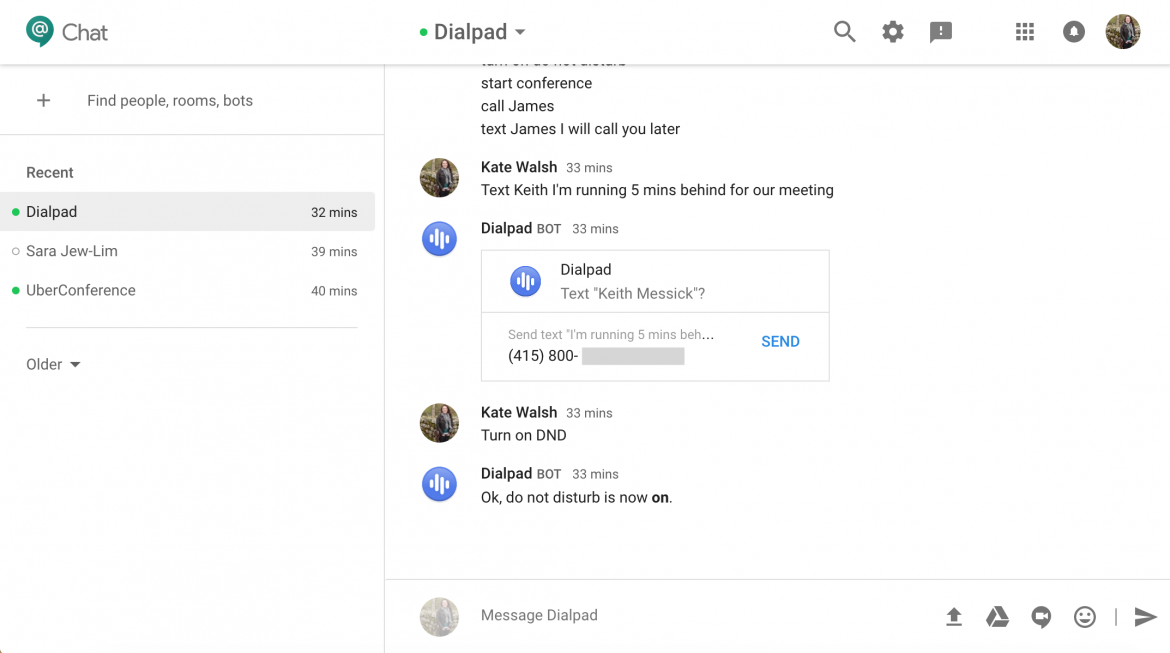The height and width of the screenshot is (653, 1170).
Task: Click the Message Dialpad input field
Action: [x=600, y=615]
